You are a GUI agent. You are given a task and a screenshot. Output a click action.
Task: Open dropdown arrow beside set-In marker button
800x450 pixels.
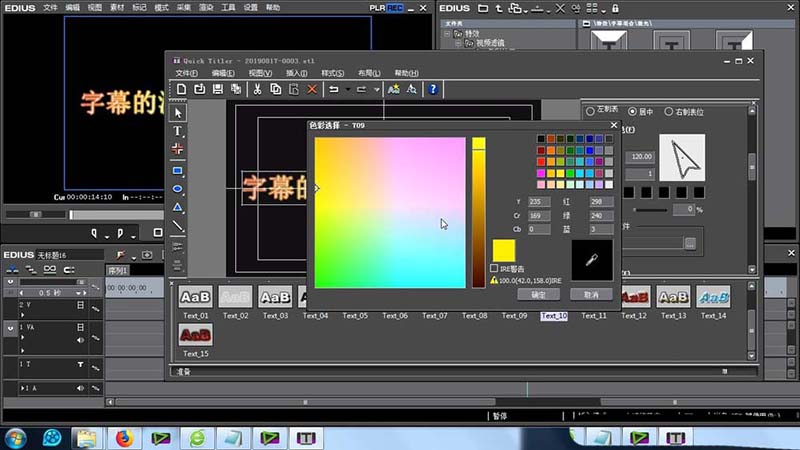[x=107, y=236]
